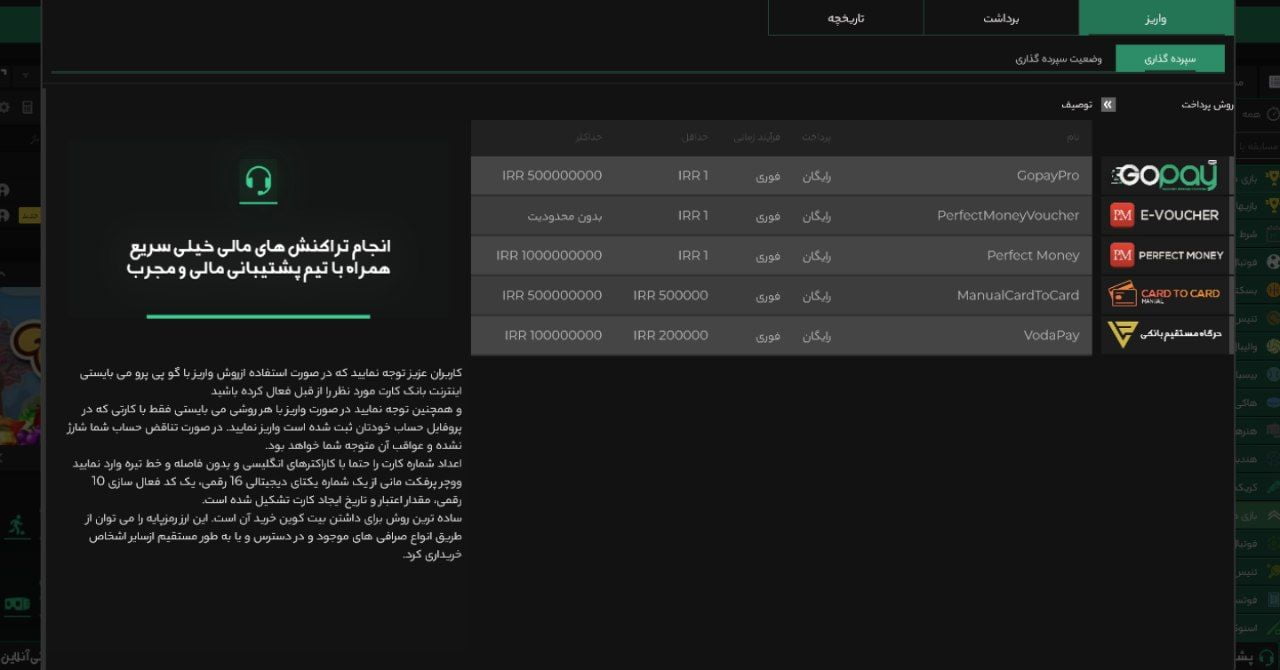1280x670 pixels.
Task: Switch to the واریز deposit tab
Action: point(1155,17)
